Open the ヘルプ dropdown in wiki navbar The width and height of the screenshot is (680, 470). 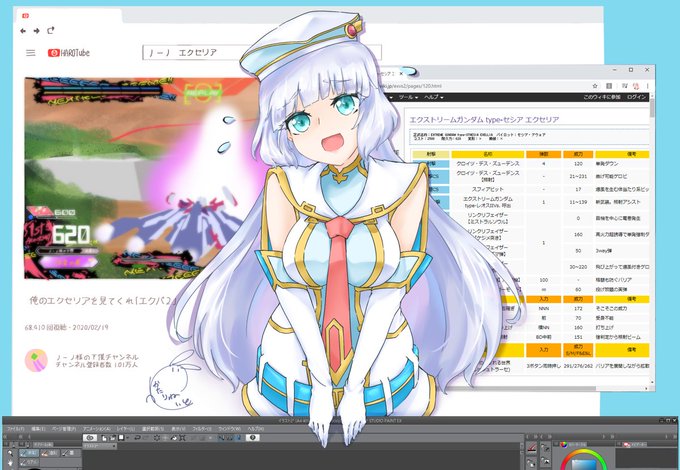434,97
